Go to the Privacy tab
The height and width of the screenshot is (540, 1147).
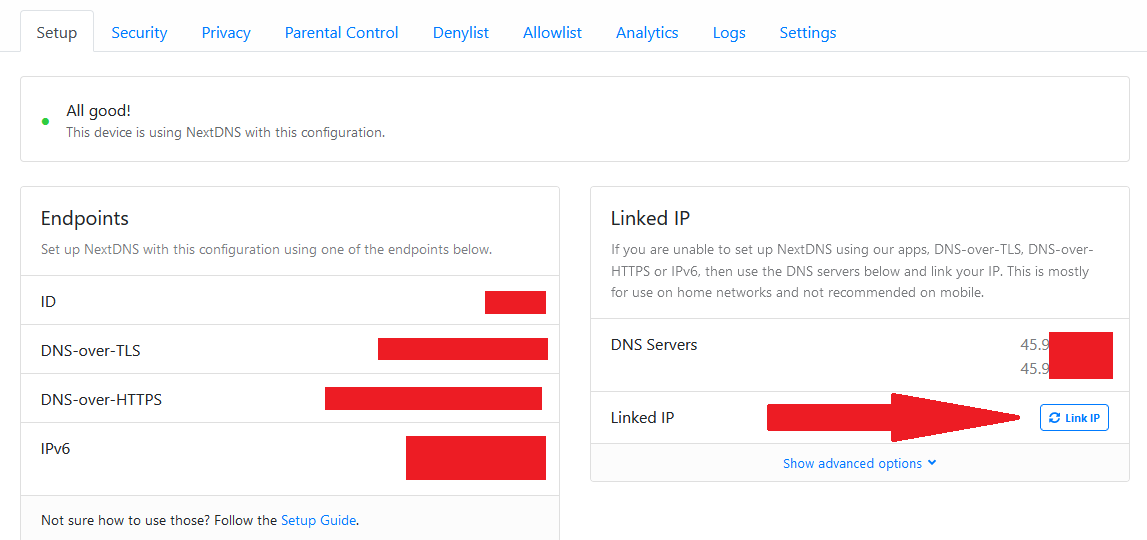click(226, 32)
